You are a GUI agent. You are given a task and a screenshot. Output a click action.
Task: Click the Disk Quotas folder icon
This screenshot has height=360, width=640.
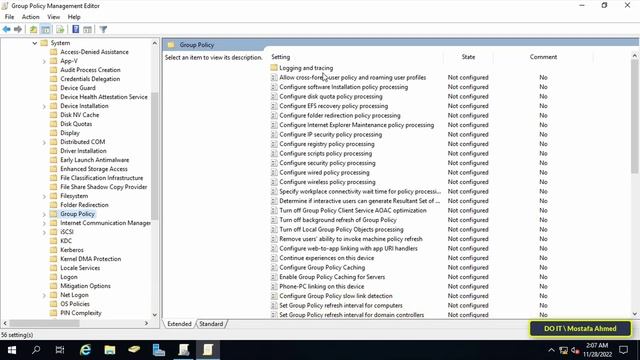point(53,124)
